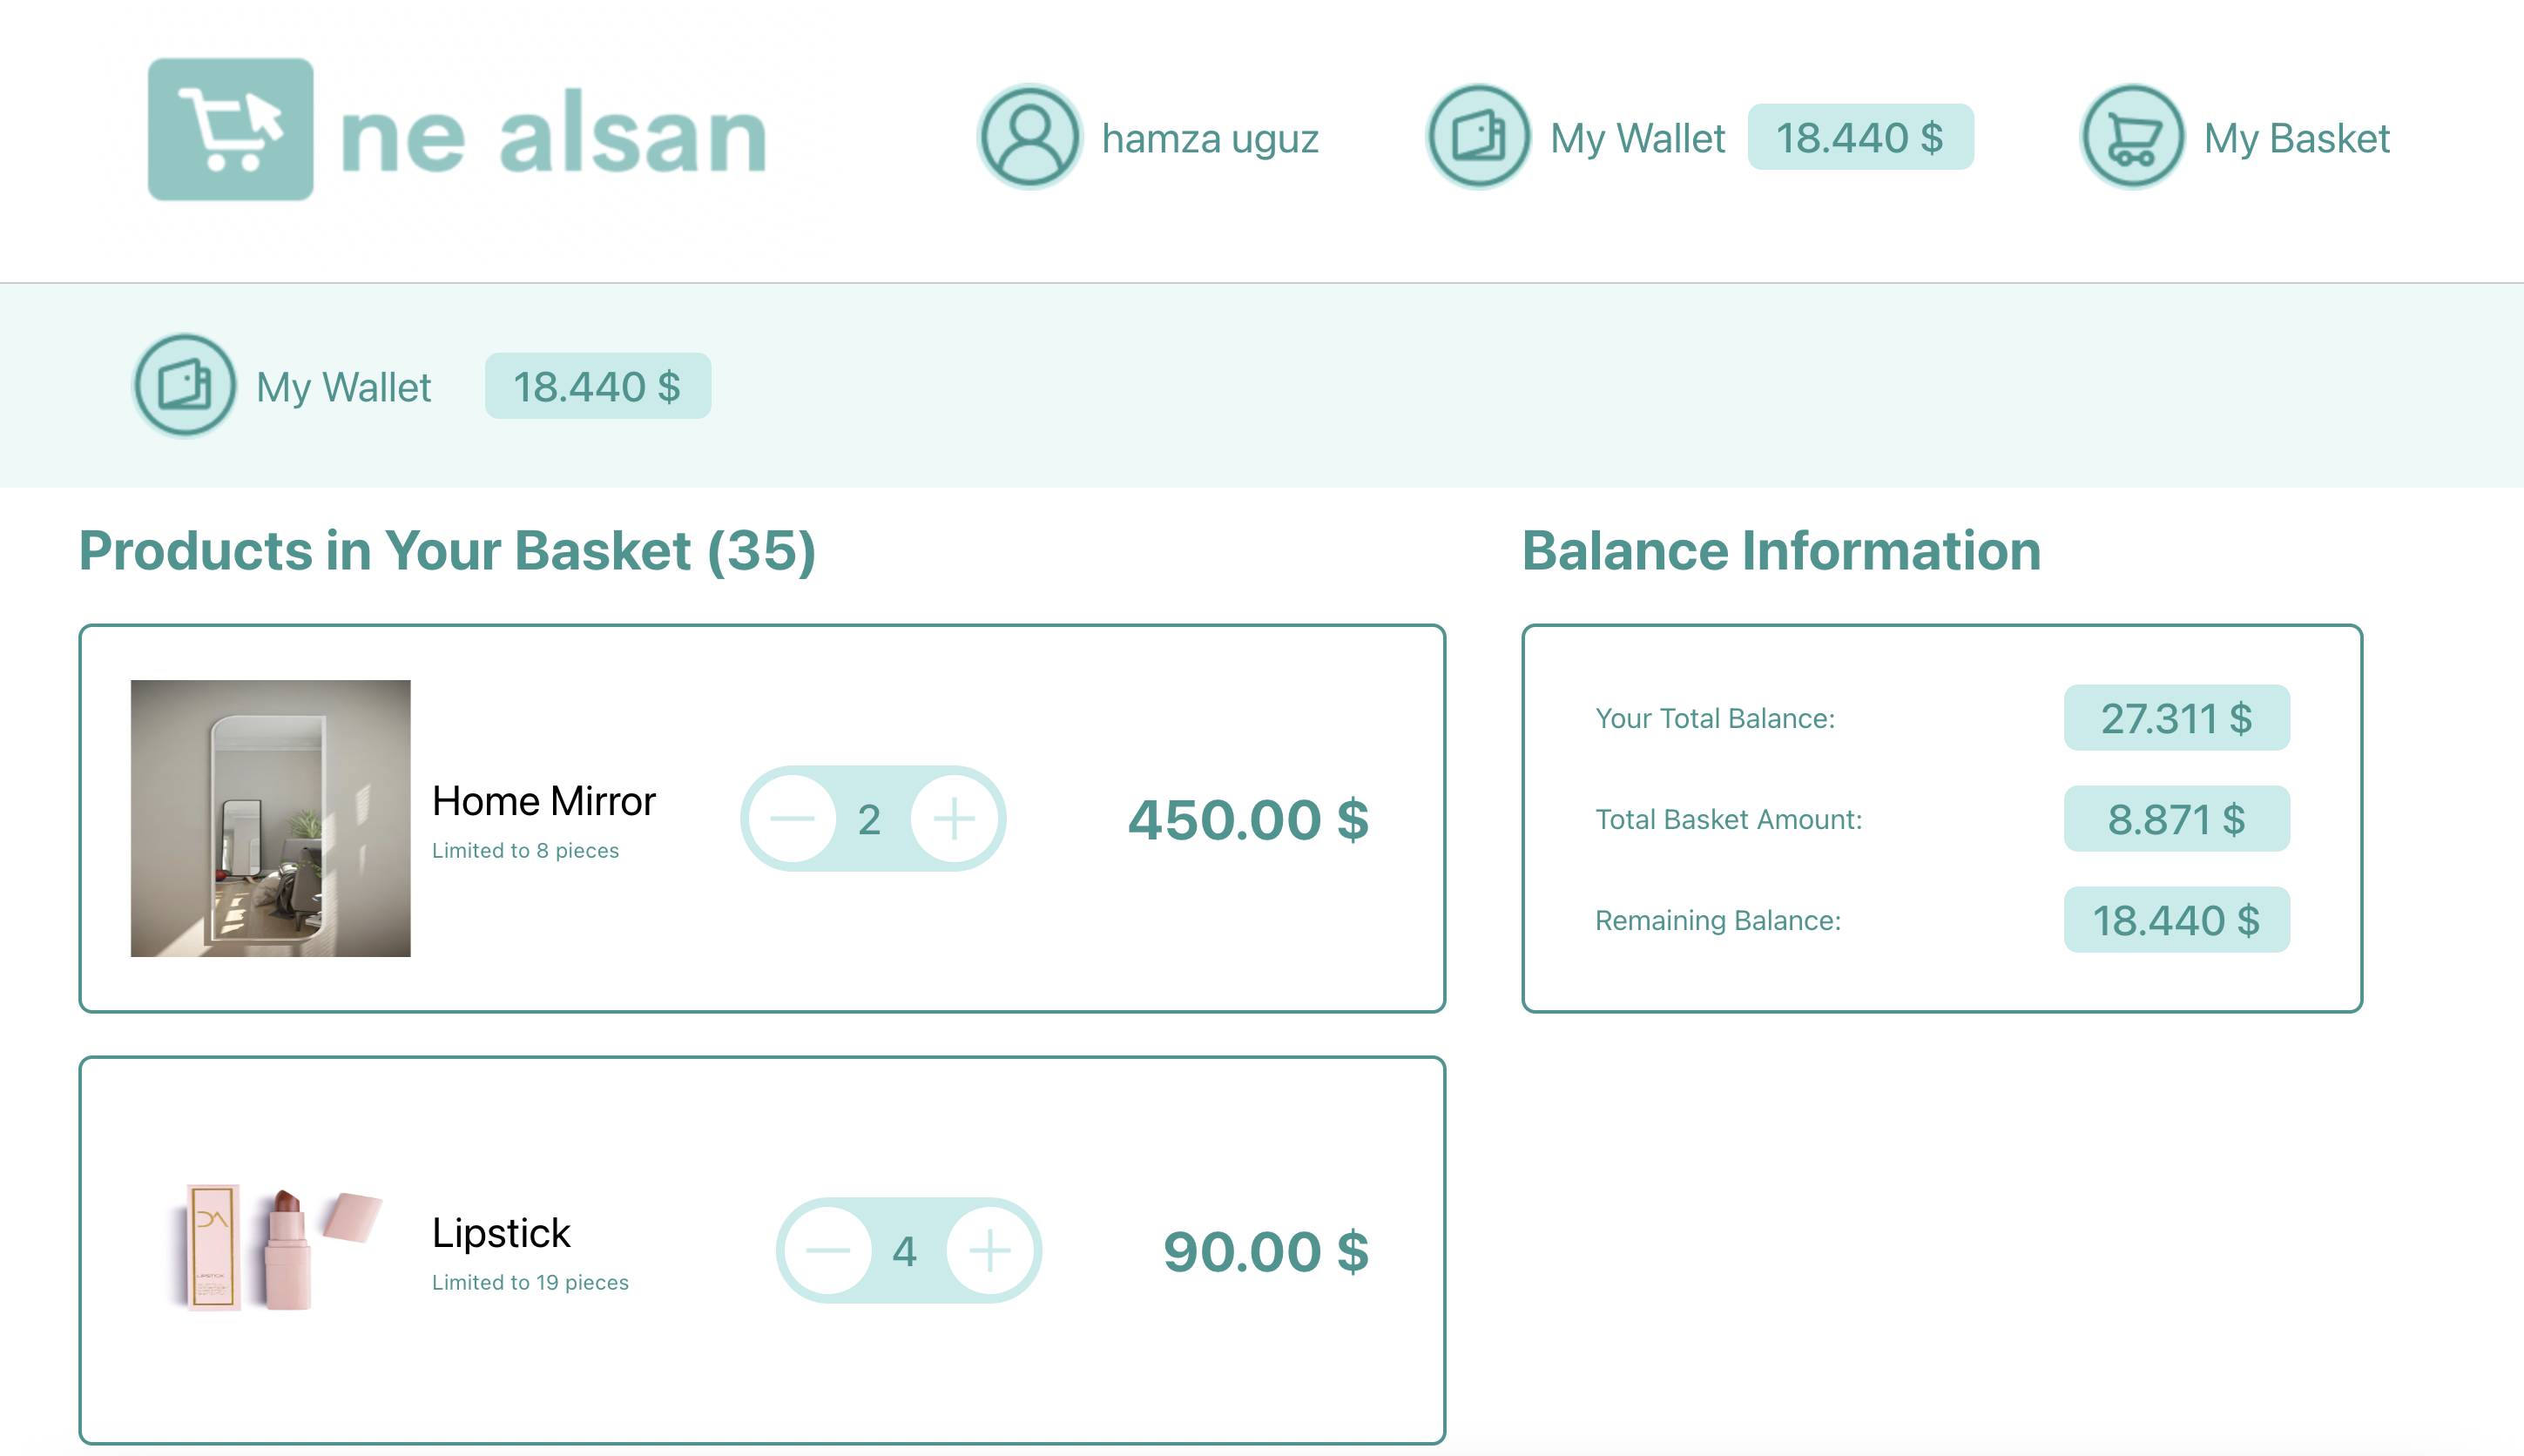This screenshot has width=2524, height=1456.
Task: Open the Home Mirror product image
Action: 270,818
